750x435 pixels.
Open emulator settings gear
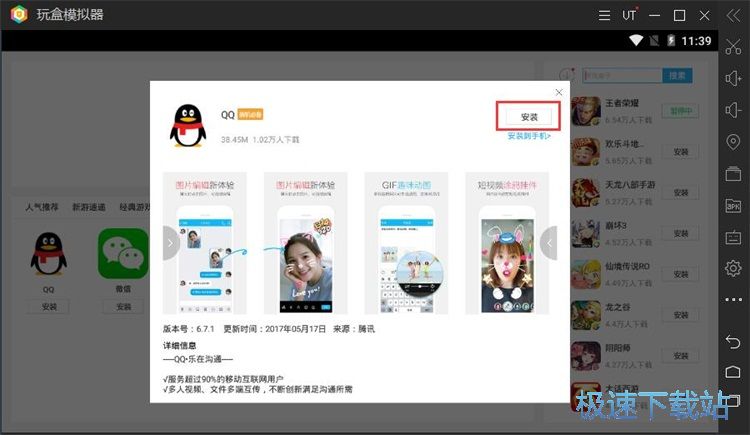tap(733, 268)
